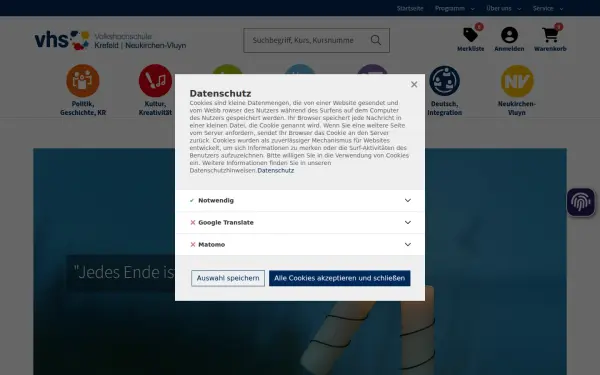Toggle the Google Translate cookie X mark

click(193, 223)
